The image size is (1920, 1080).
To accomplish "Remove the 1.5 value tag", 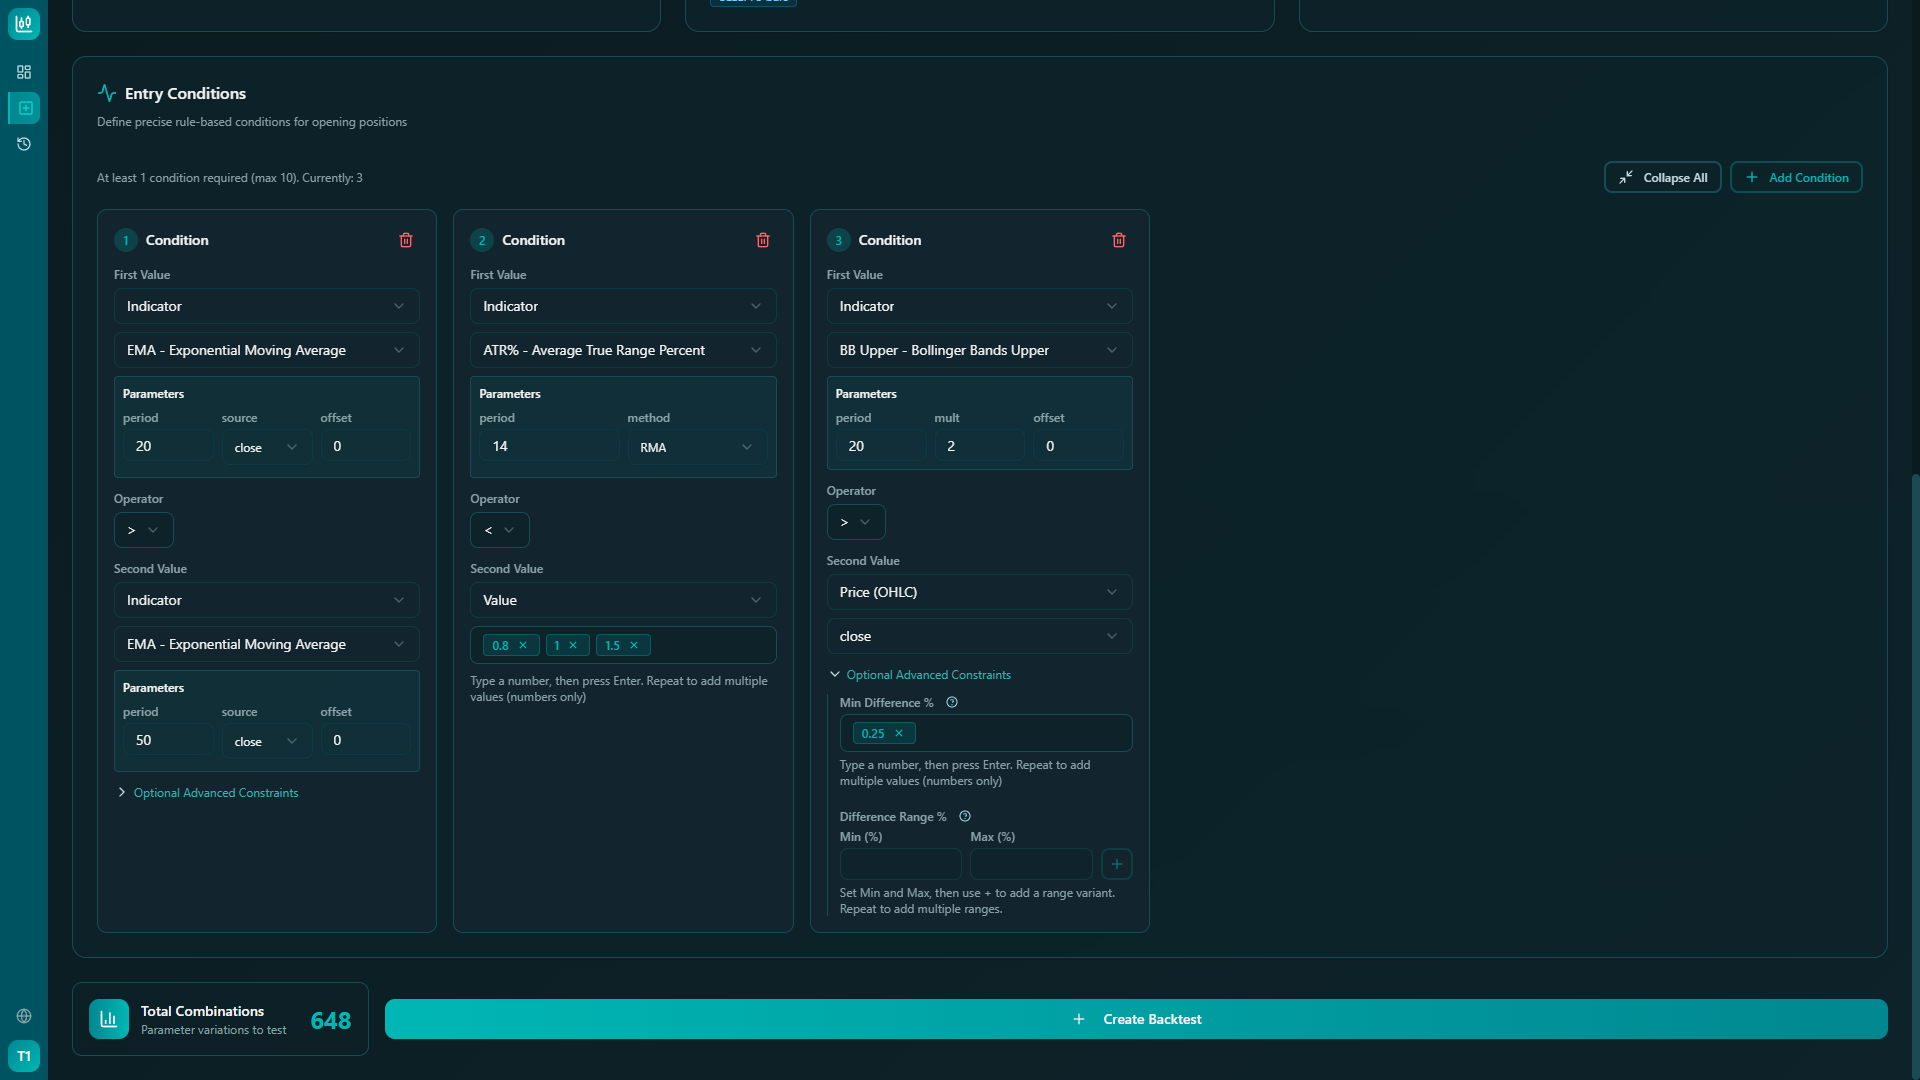I will pos(634,645).
